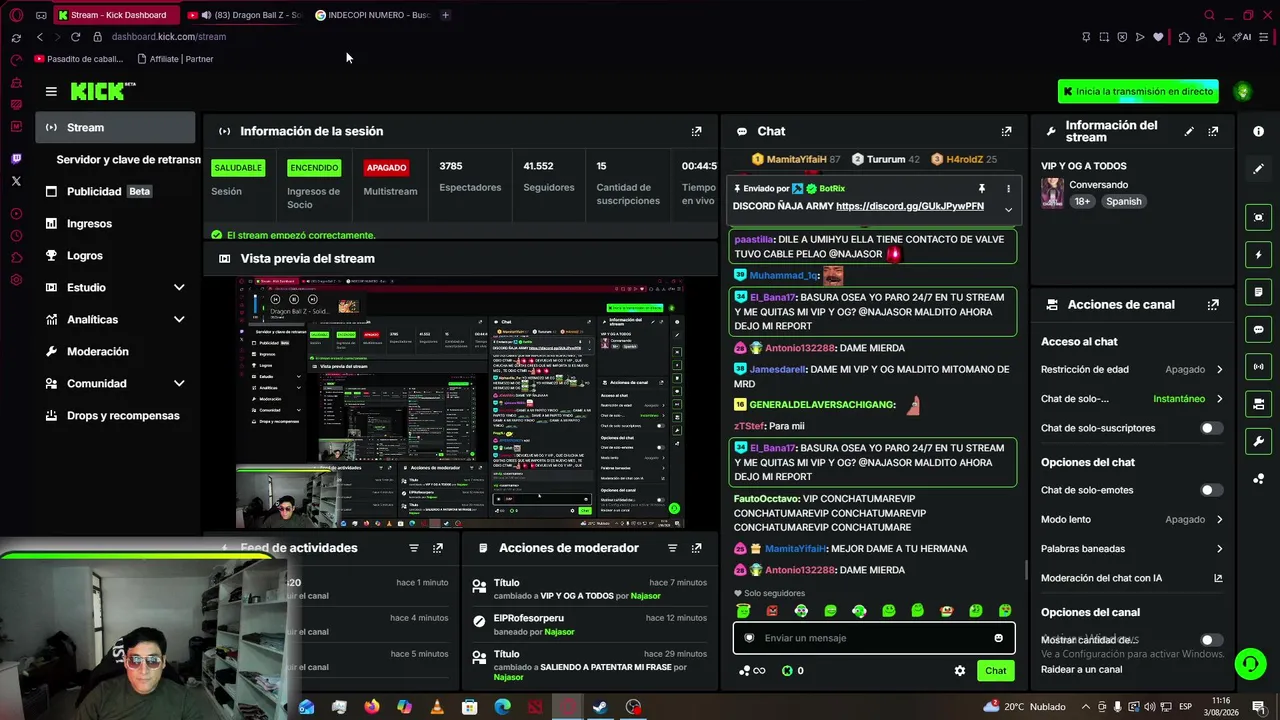
Task: Open filter options in Feed de actividades
Action: (414, 548)
